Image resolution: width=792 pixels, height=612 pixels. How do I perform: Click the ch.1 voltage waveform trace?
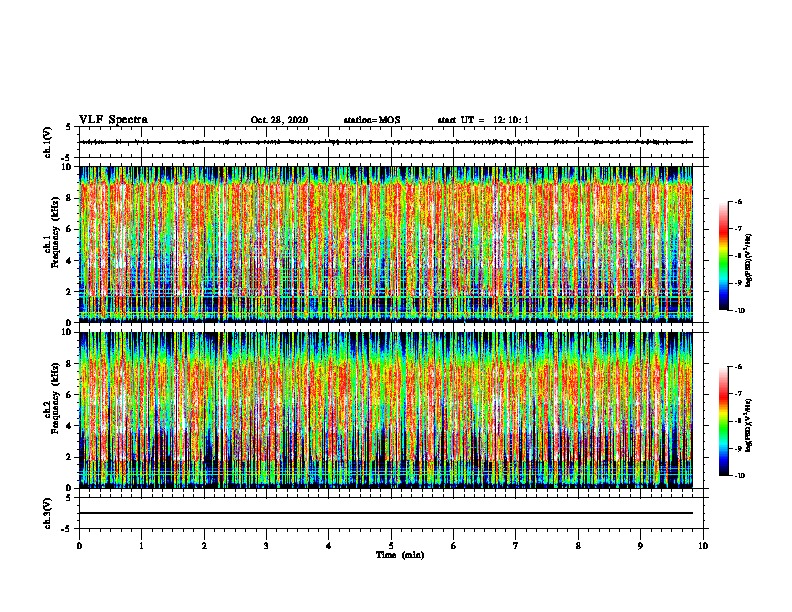386,142
